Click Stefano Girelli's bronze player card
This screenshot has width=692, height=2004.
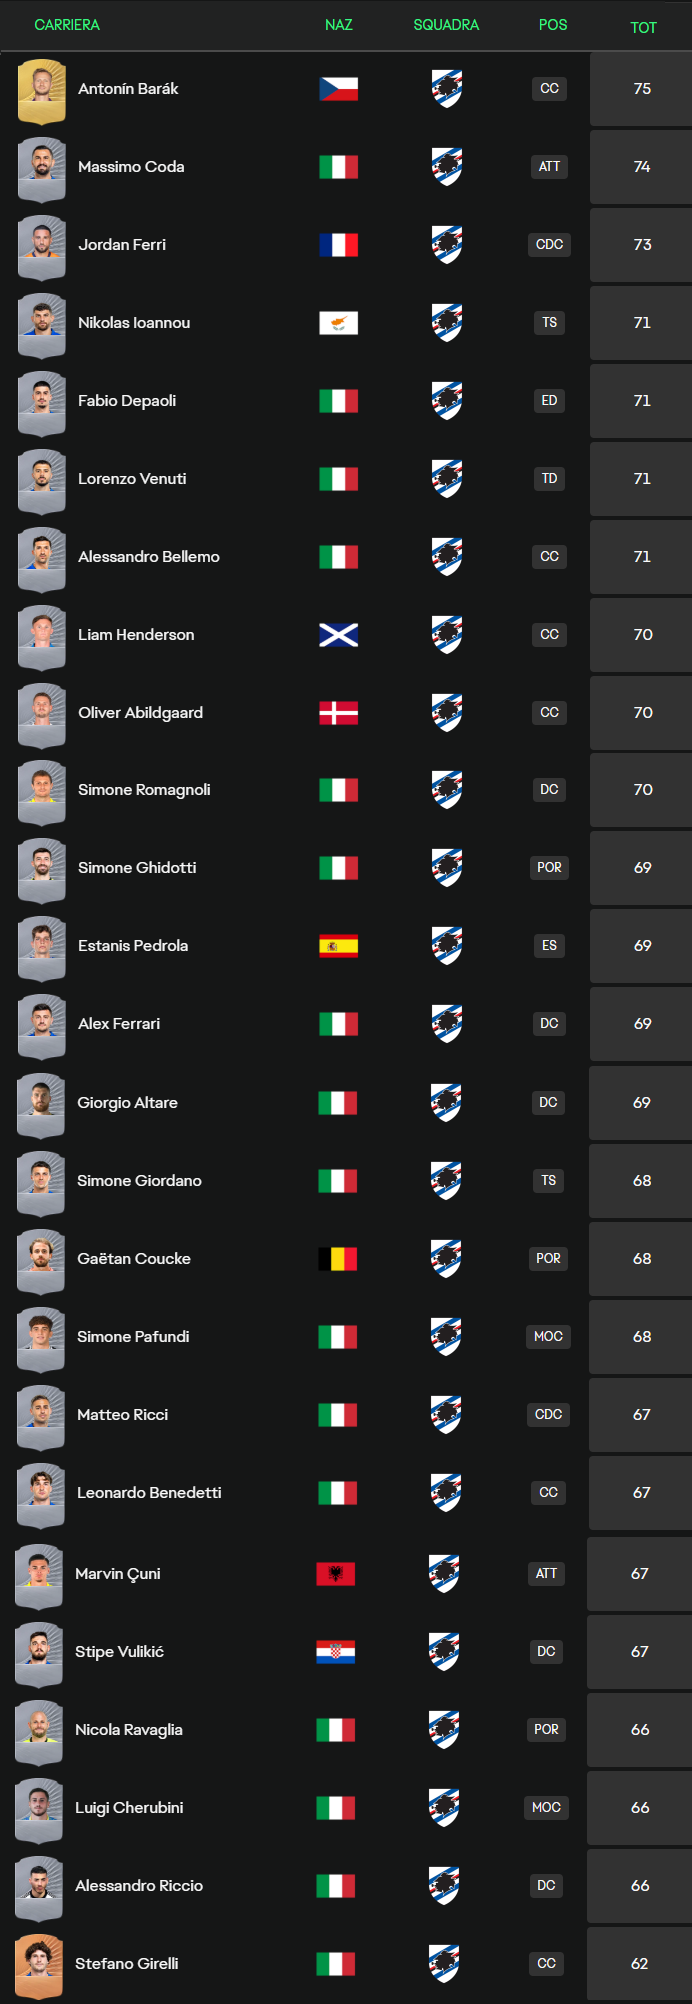click(39, 1966)
